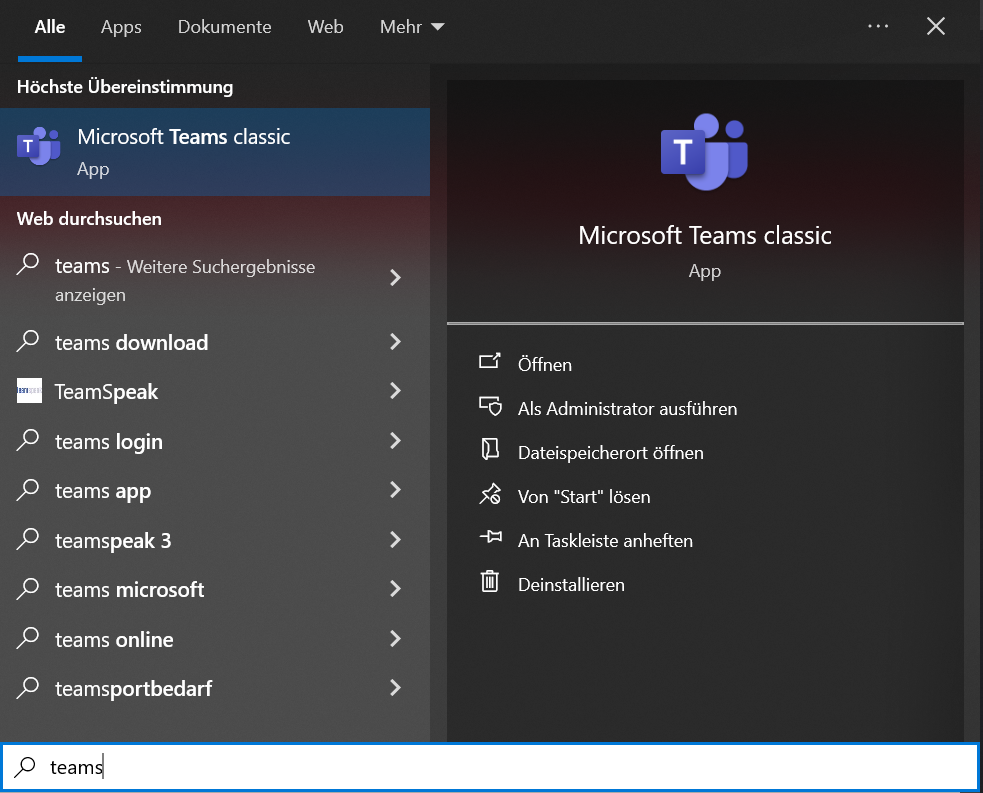Click the file location folder icon
983x793 pixels.
[x=490, y=449]
